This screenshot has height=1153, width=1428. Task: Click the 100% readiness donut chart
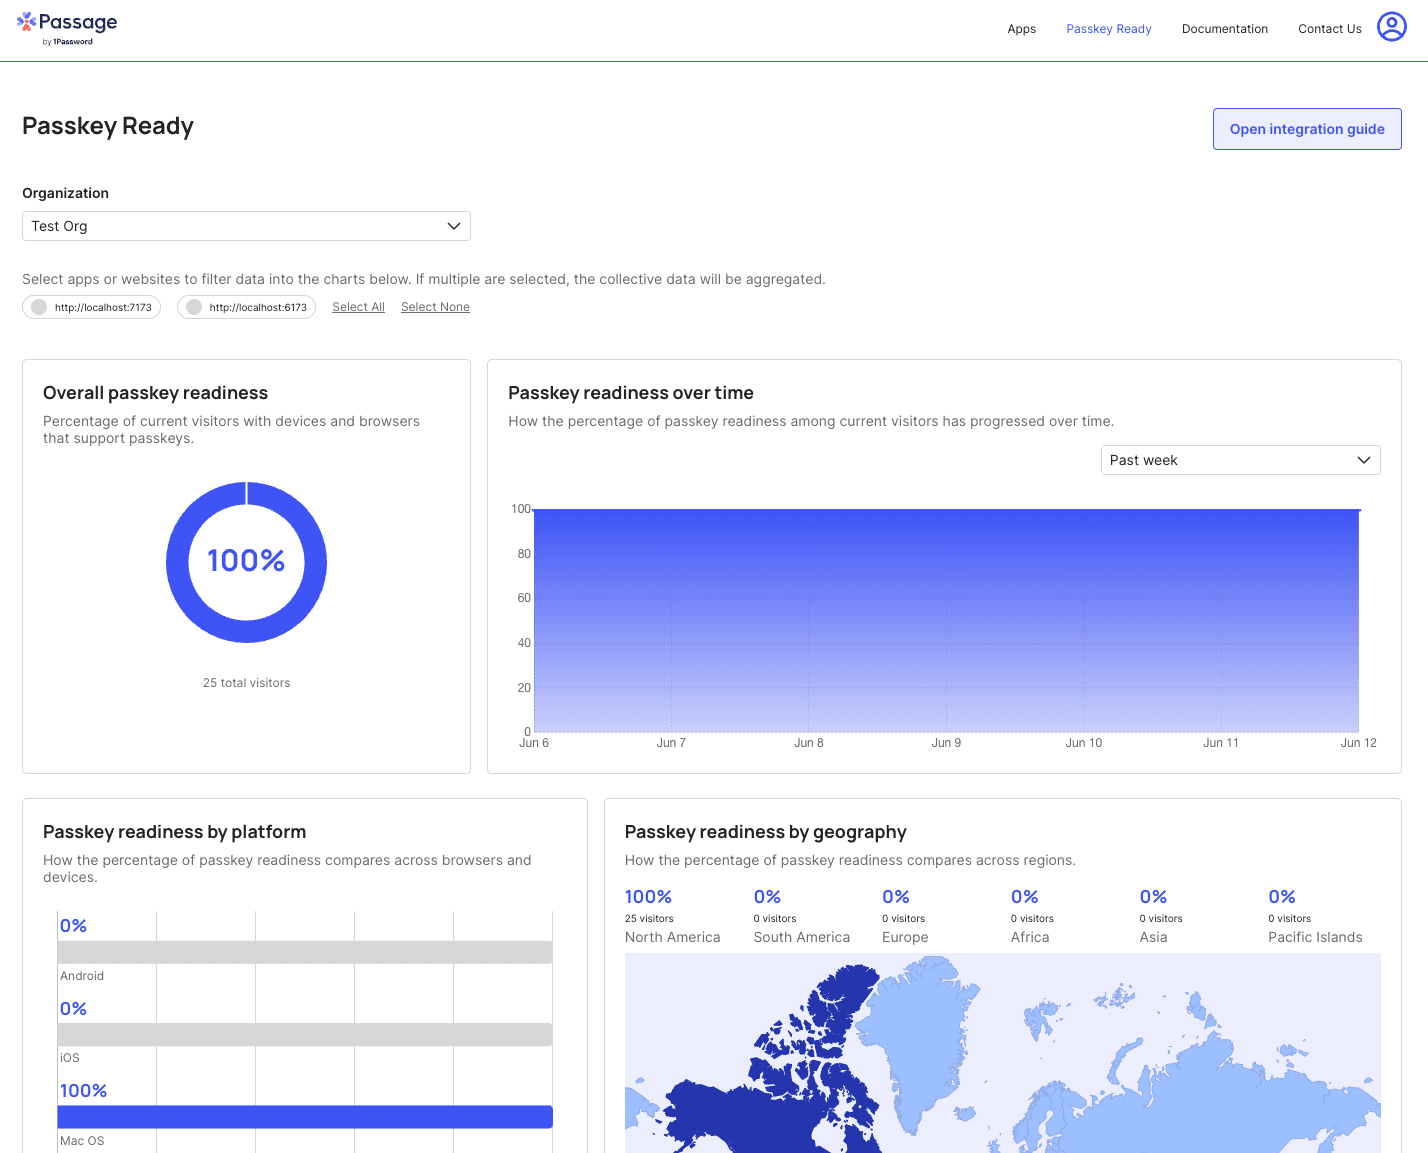click(246, 562)
